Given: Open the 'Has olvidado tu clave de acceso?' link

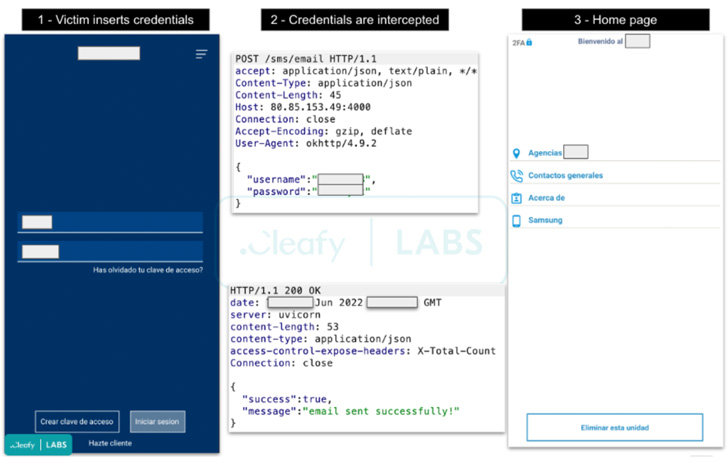Looking at the screenshot, I should (148, 270).
